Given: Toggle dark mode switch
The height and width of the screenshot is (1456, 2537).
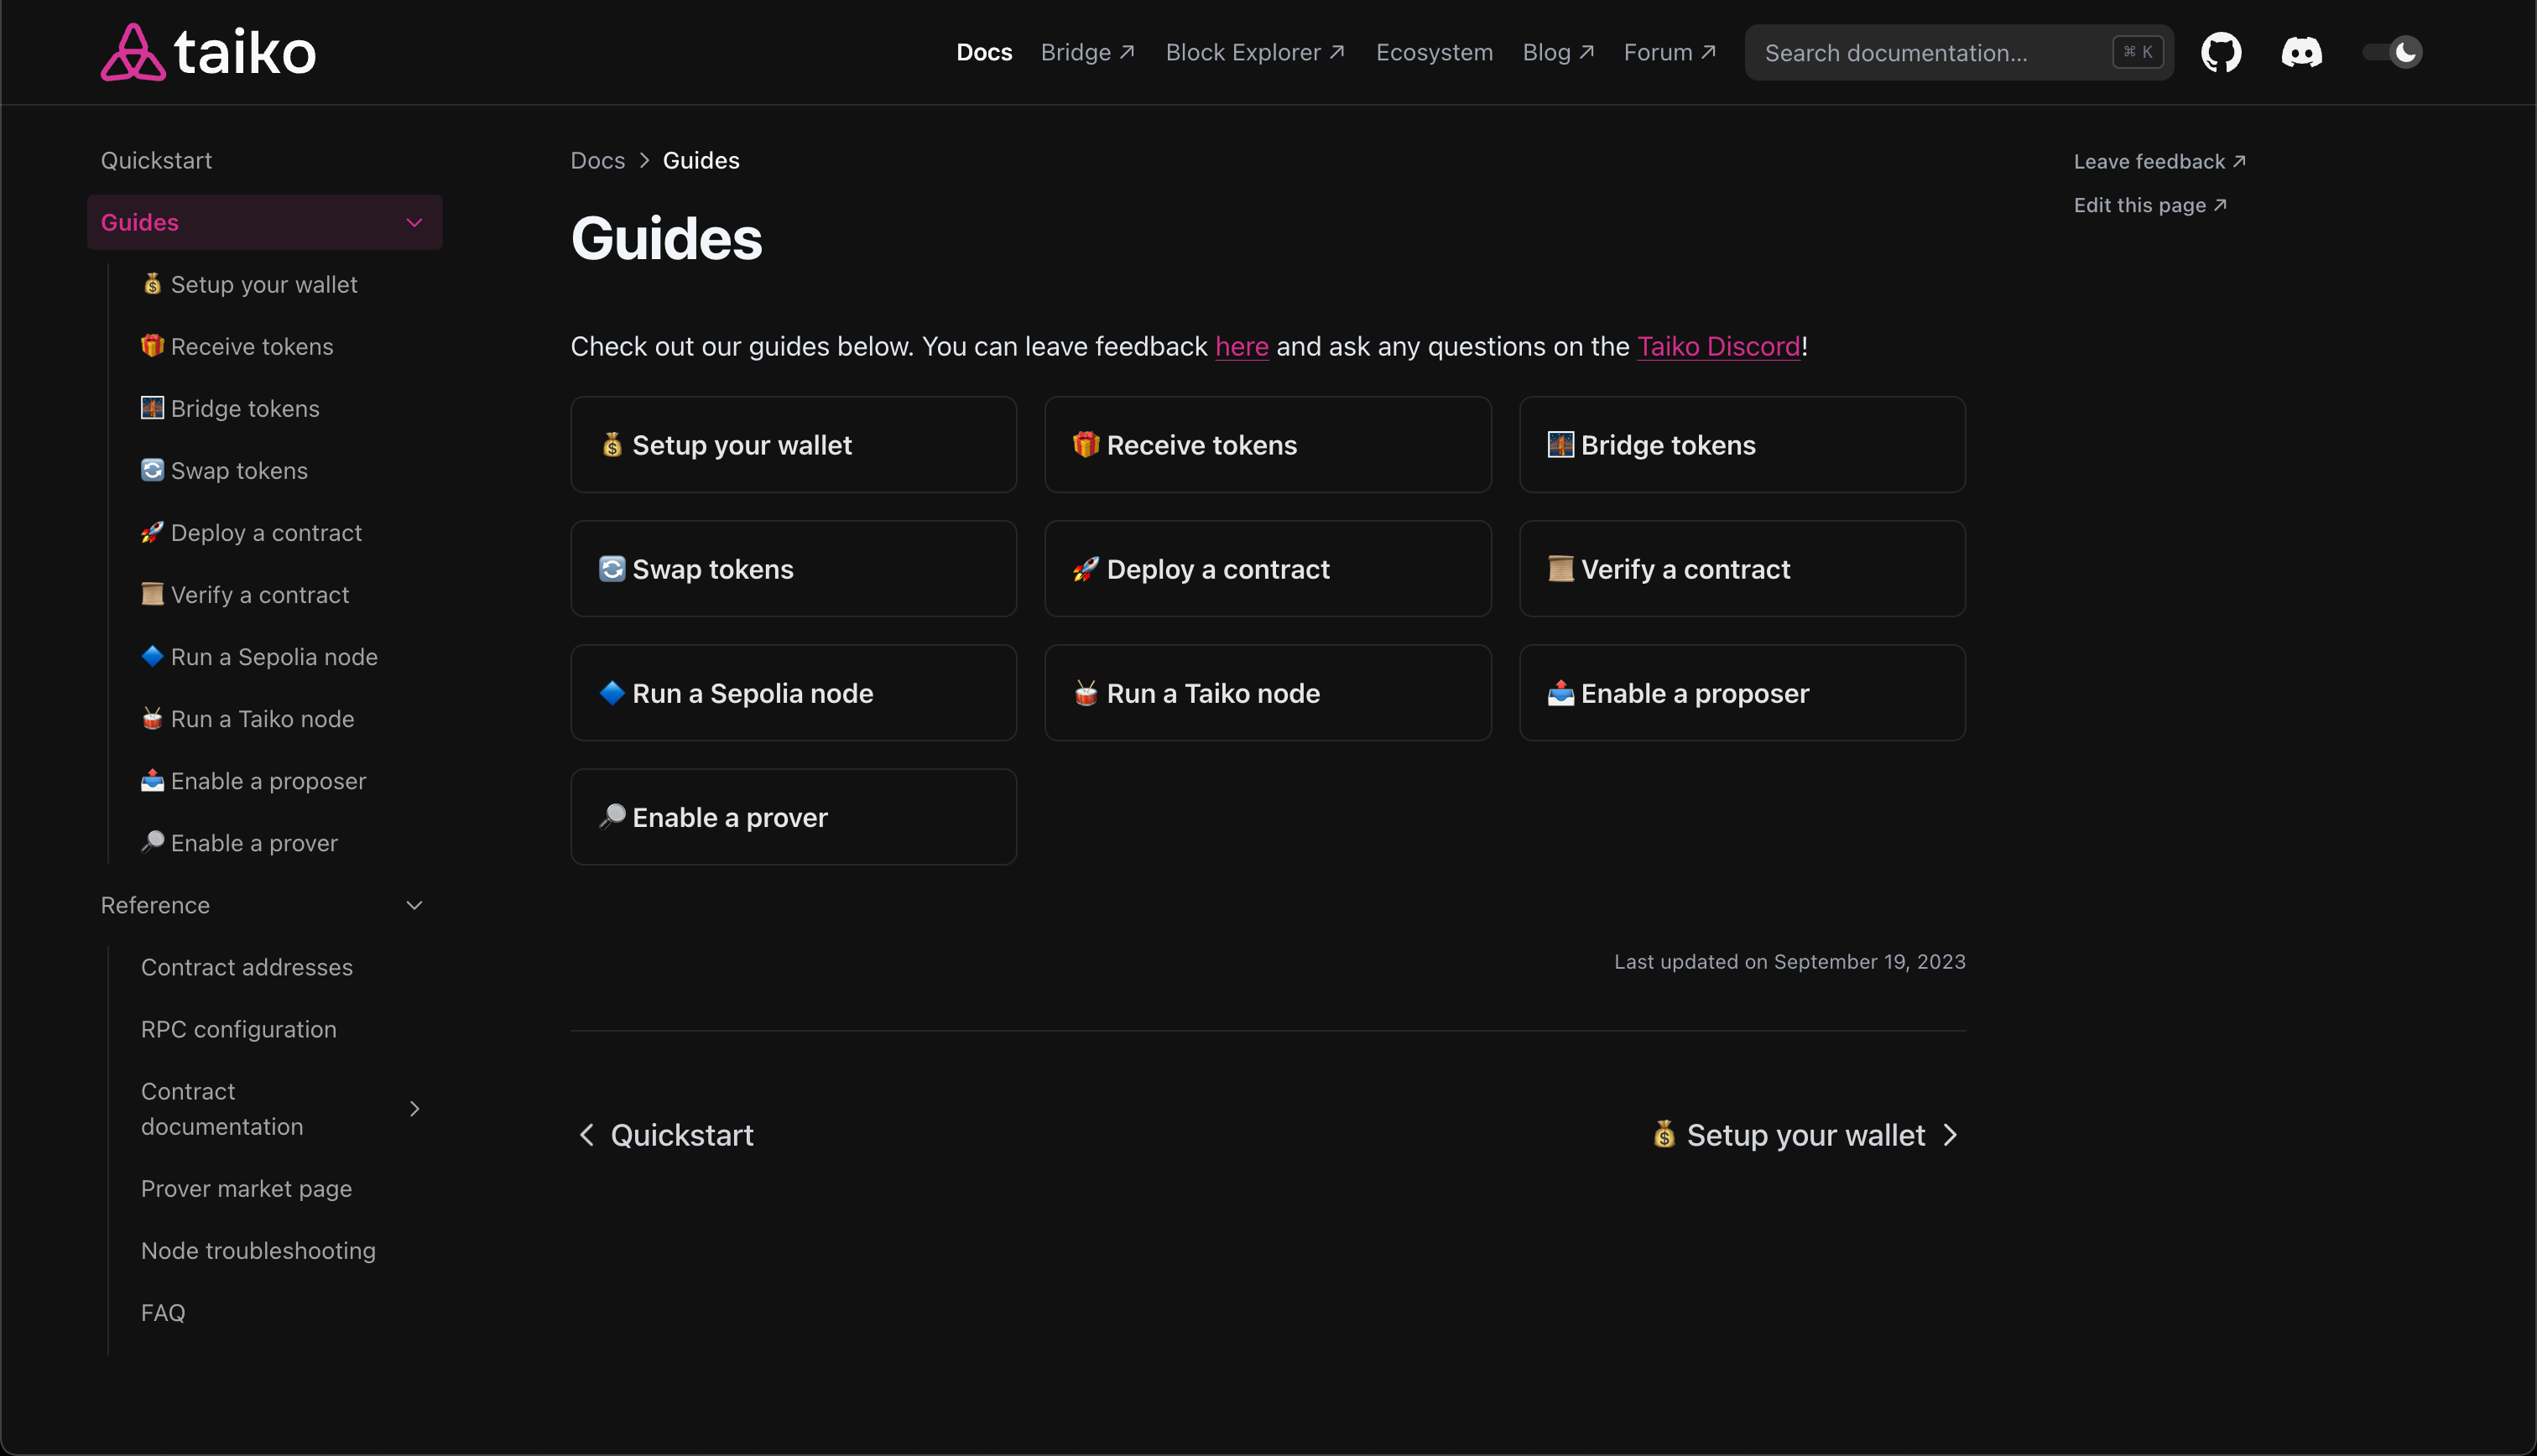Looking at the screenshot, I should pos(2393,52).
